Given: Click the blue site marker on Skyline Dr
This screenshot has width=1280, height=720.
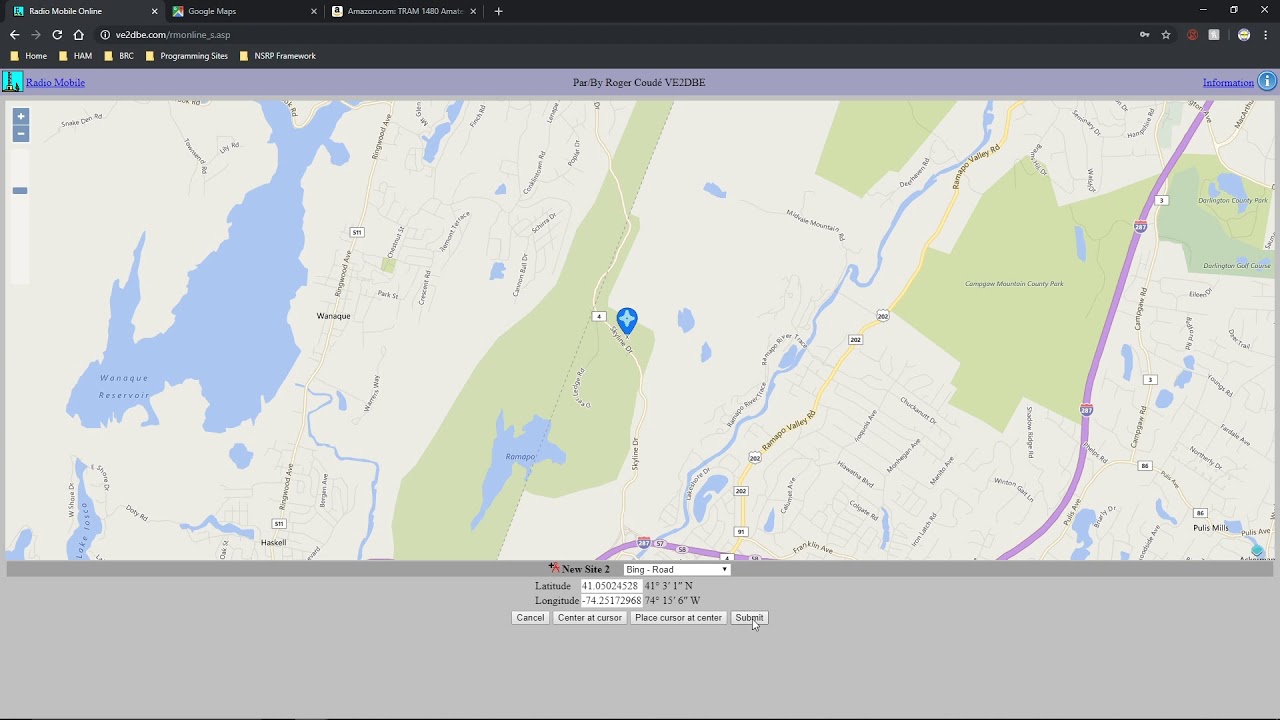Looking at the screenshot, I should 627,321.
